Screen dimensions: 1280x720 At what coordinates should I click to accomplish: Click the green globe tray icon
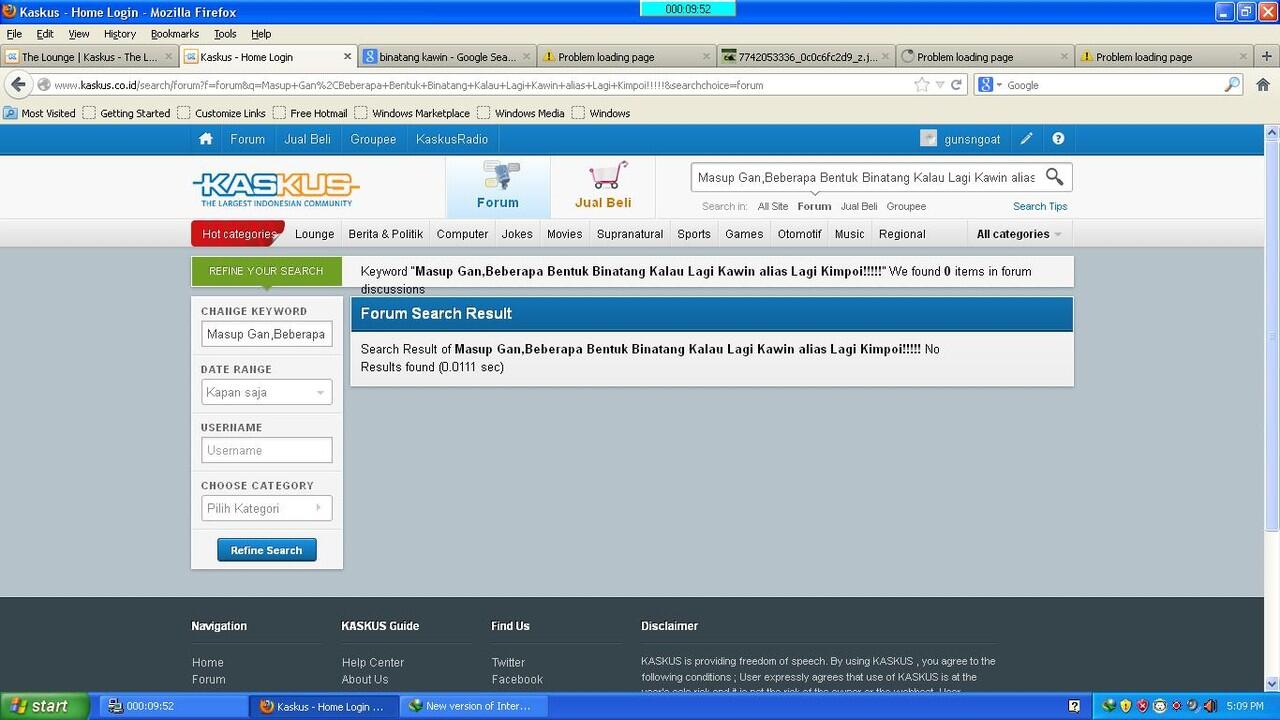(x=1108, y=706)
